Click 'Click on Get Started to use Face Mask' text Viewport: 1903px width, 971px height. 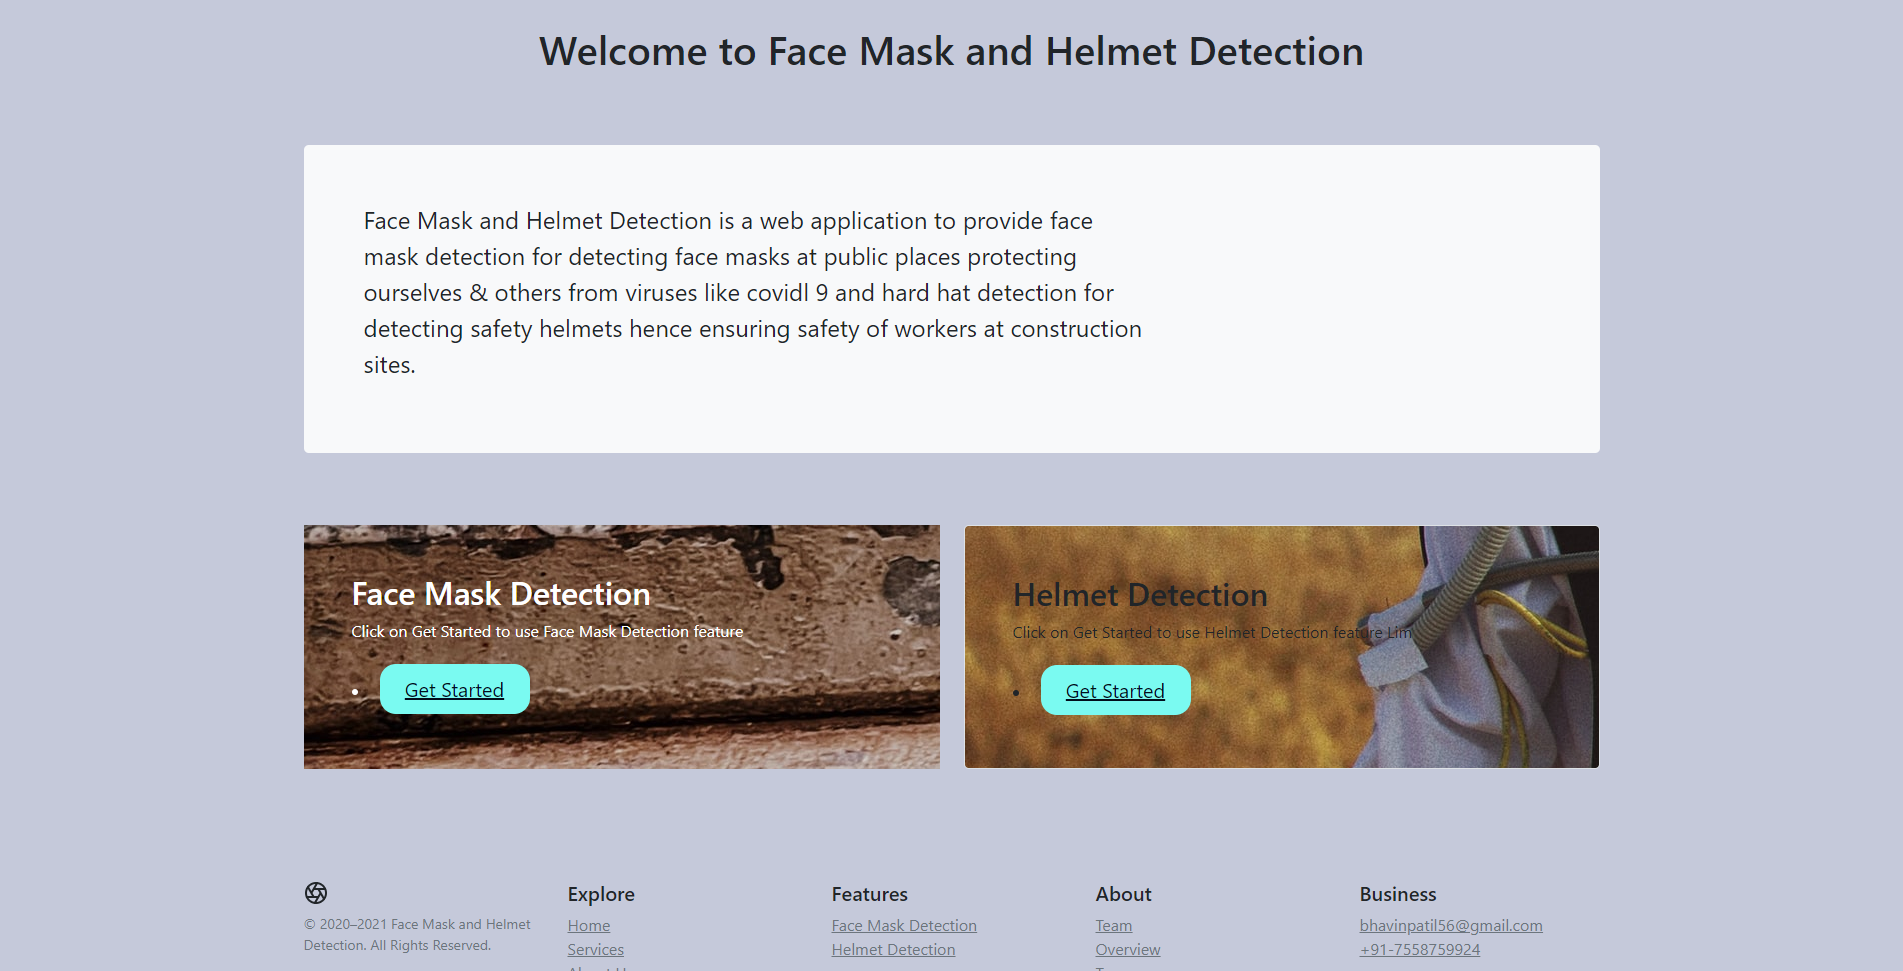tap(547, 632)
